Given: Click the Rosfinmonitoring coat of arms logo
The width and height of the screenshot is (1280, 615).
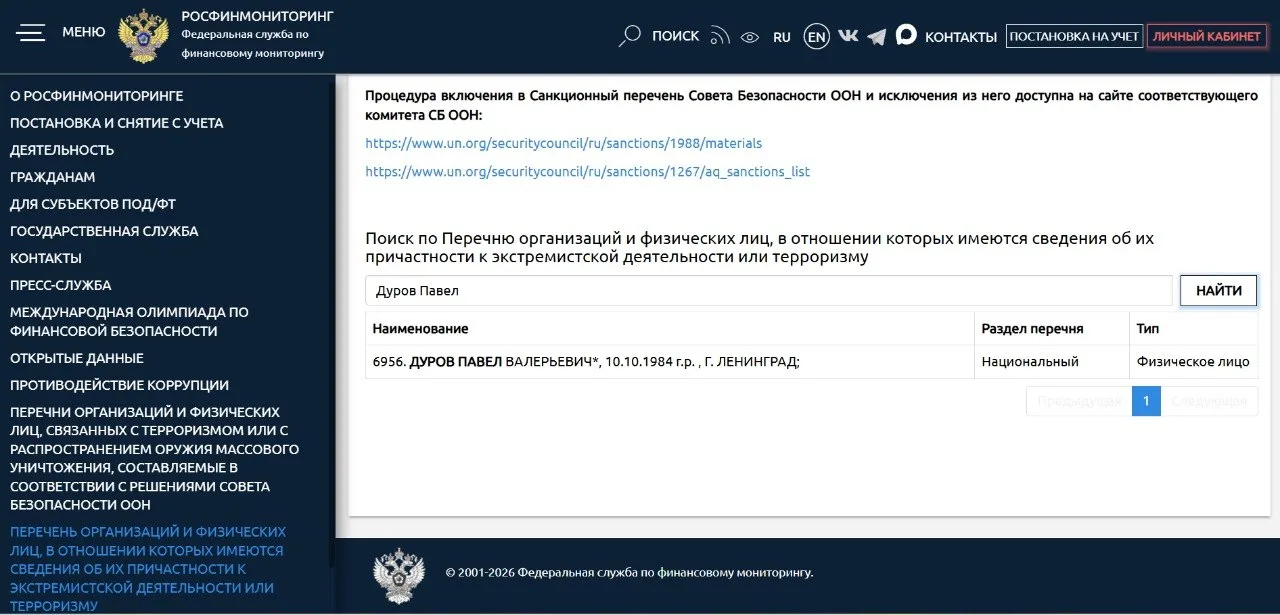Looking at the screenshot, I should [x=143, y=37].
